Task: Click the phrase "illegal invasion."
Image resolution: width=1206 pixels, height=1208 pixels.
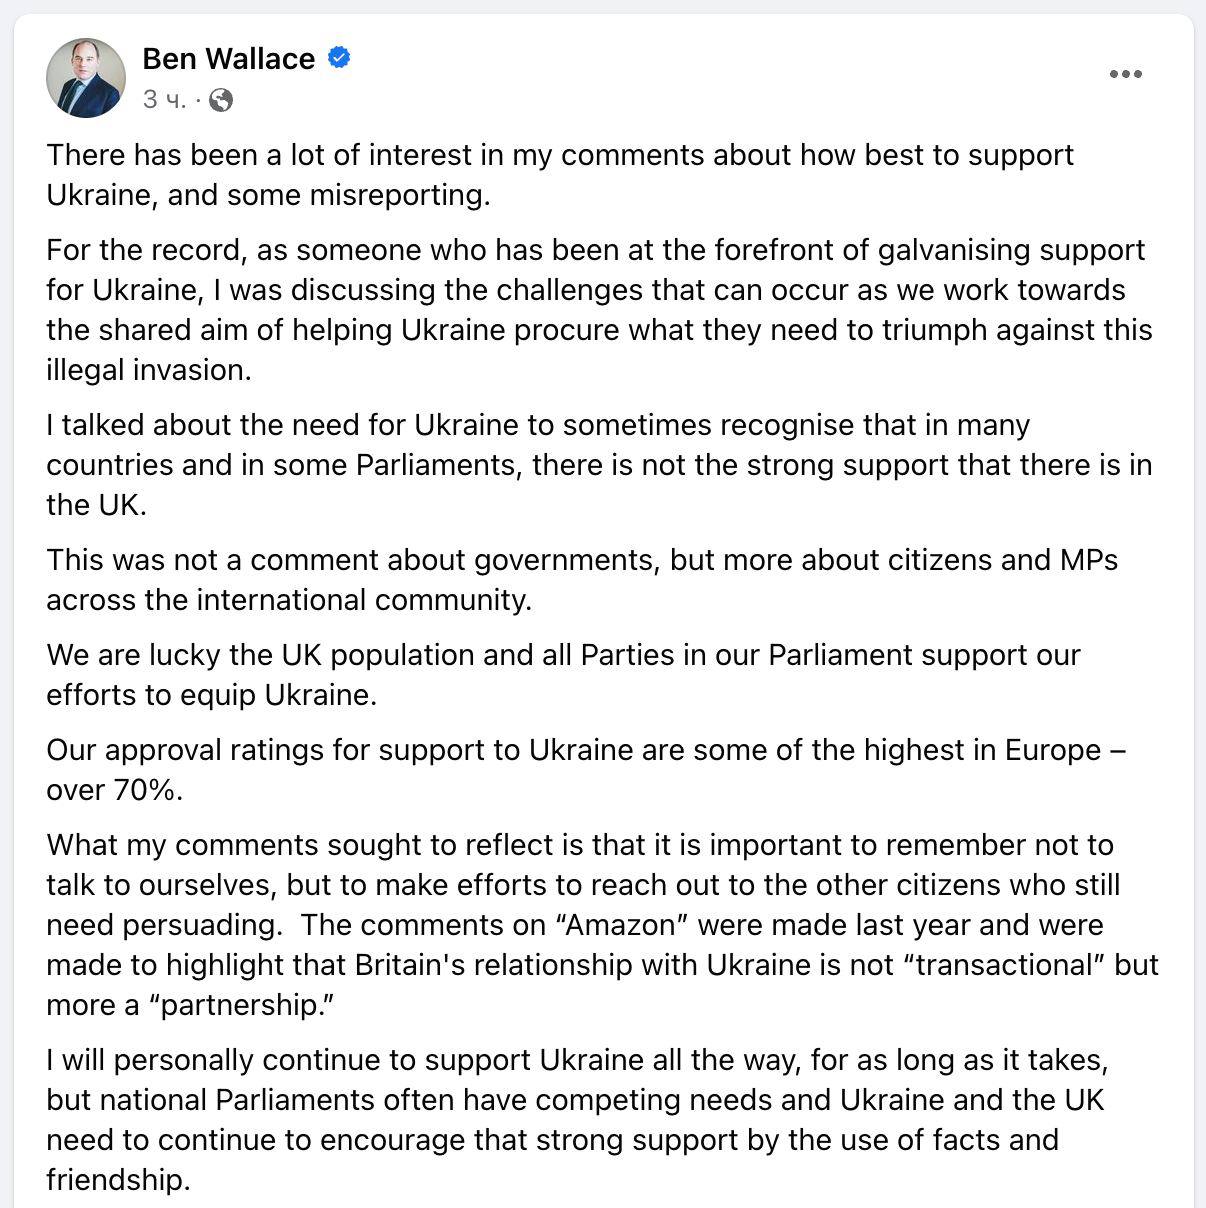Action: tap(149, 370)
